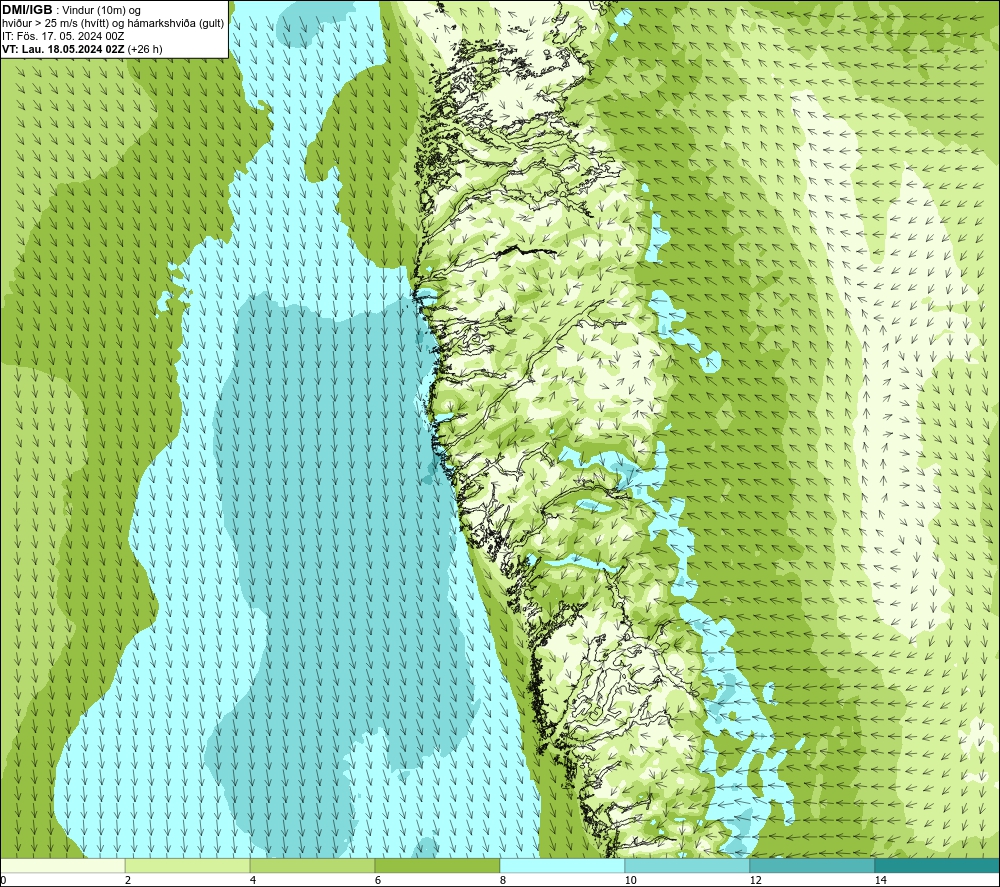Screen dimensions: 1000x887
Task: Click the line 'VT: Lau. 18.05.2024 02Z (+26 h)'
Action: 82,49
